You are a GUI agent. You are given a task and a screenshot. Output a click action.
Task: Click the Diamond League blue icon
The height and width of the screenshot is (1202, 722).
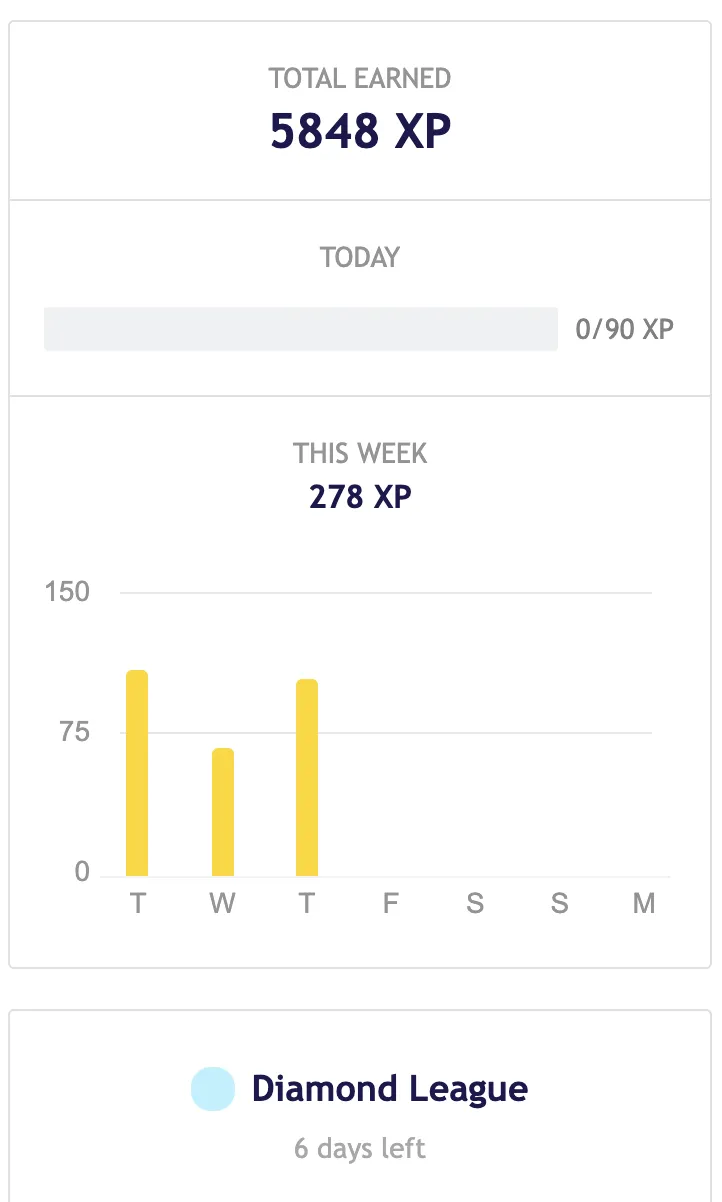pos(213,1089)
